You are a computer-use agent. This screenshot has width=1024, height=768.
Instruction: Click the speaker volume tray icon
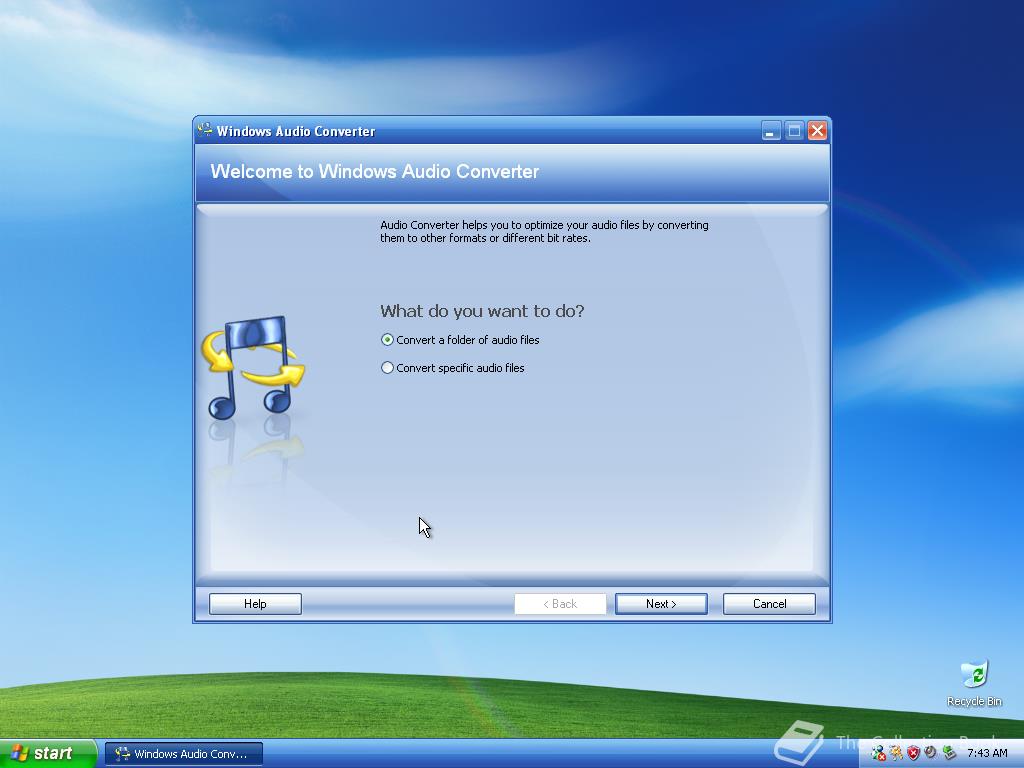coord(931,752)
